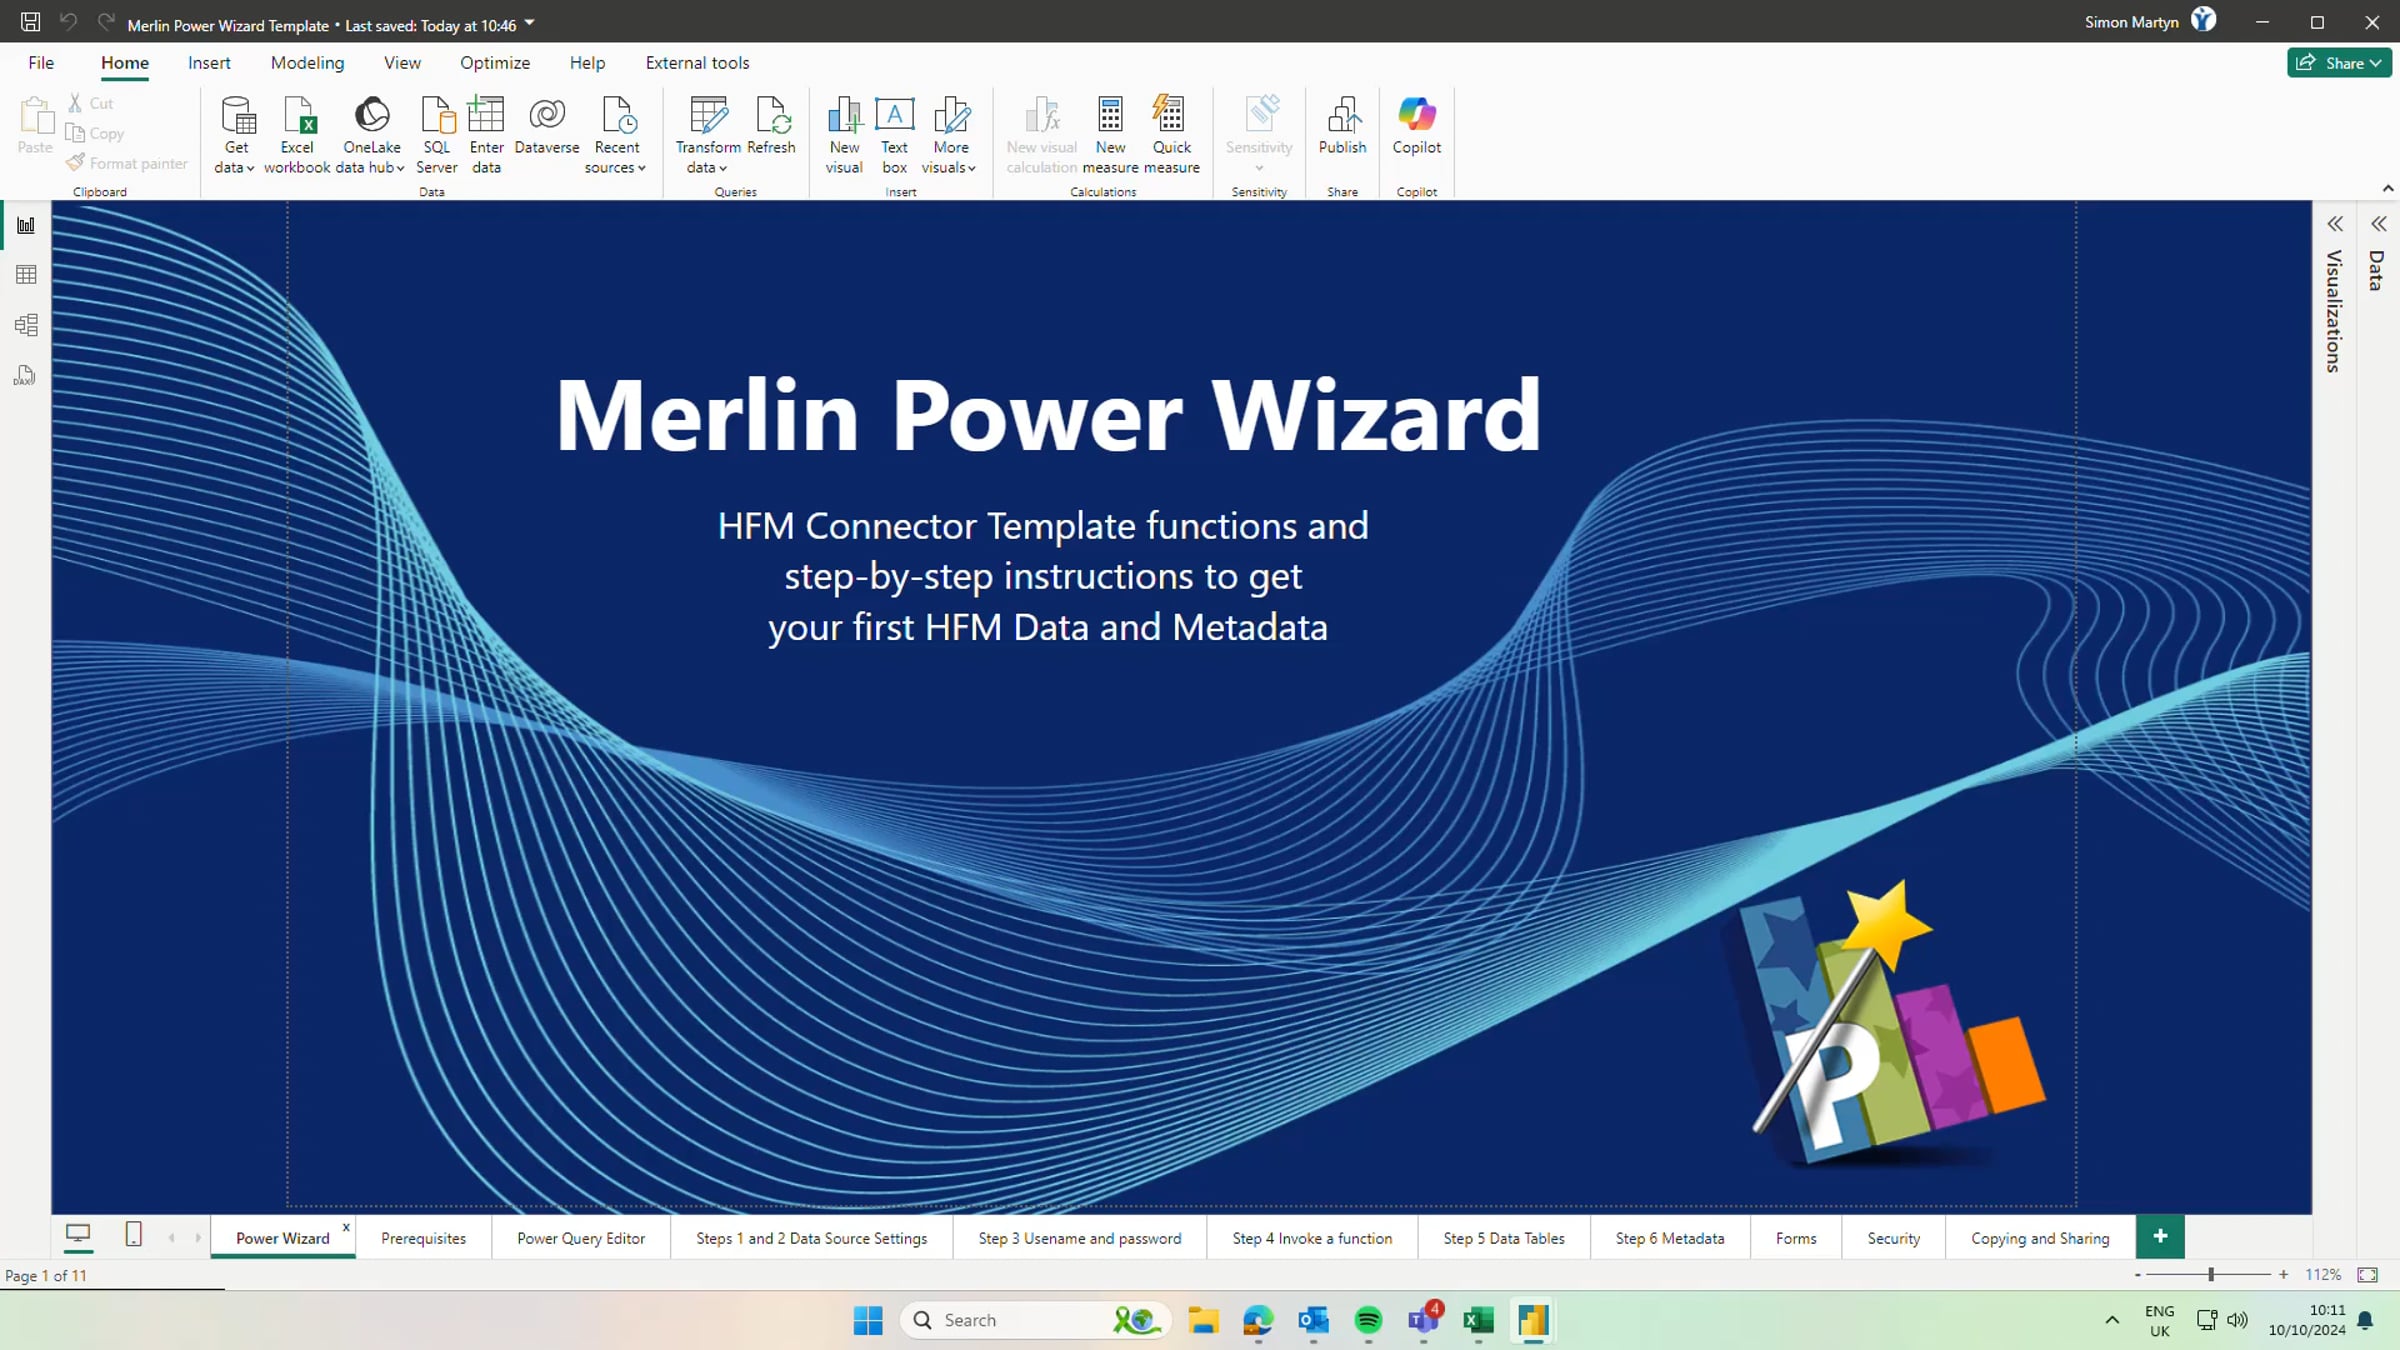Select desktop layout view
Viewport: 2400px width, 1350px height.
[x=78, y=1235]
